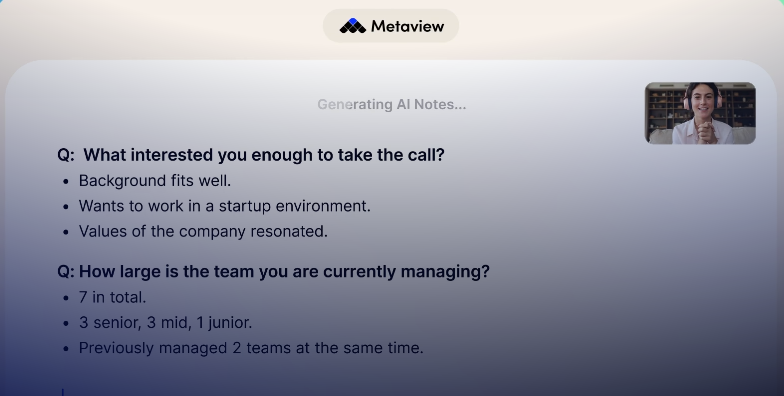Click the bullet before Values of the company
Image resolution: width=784 pixels, height=396 pixels.
click(66, 232)
